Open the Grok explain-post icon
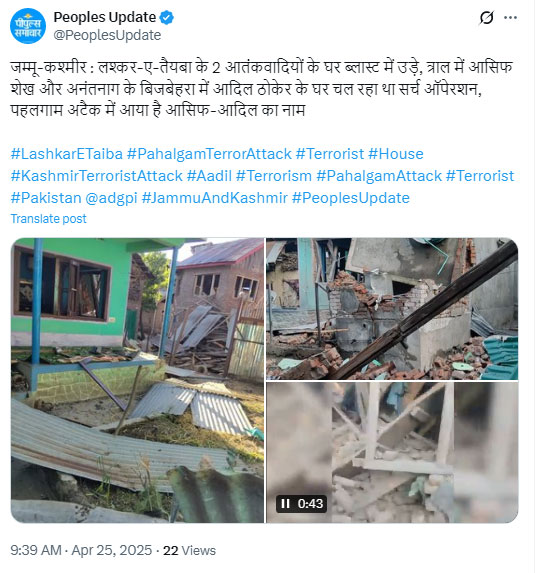538x573 pixels. [486, 18]
